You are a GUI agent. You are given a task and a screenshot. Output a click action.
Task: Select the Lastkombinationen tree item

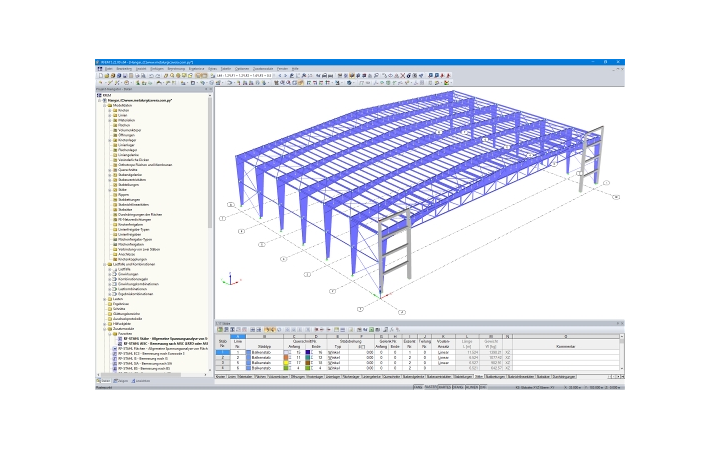pos(132,289)
